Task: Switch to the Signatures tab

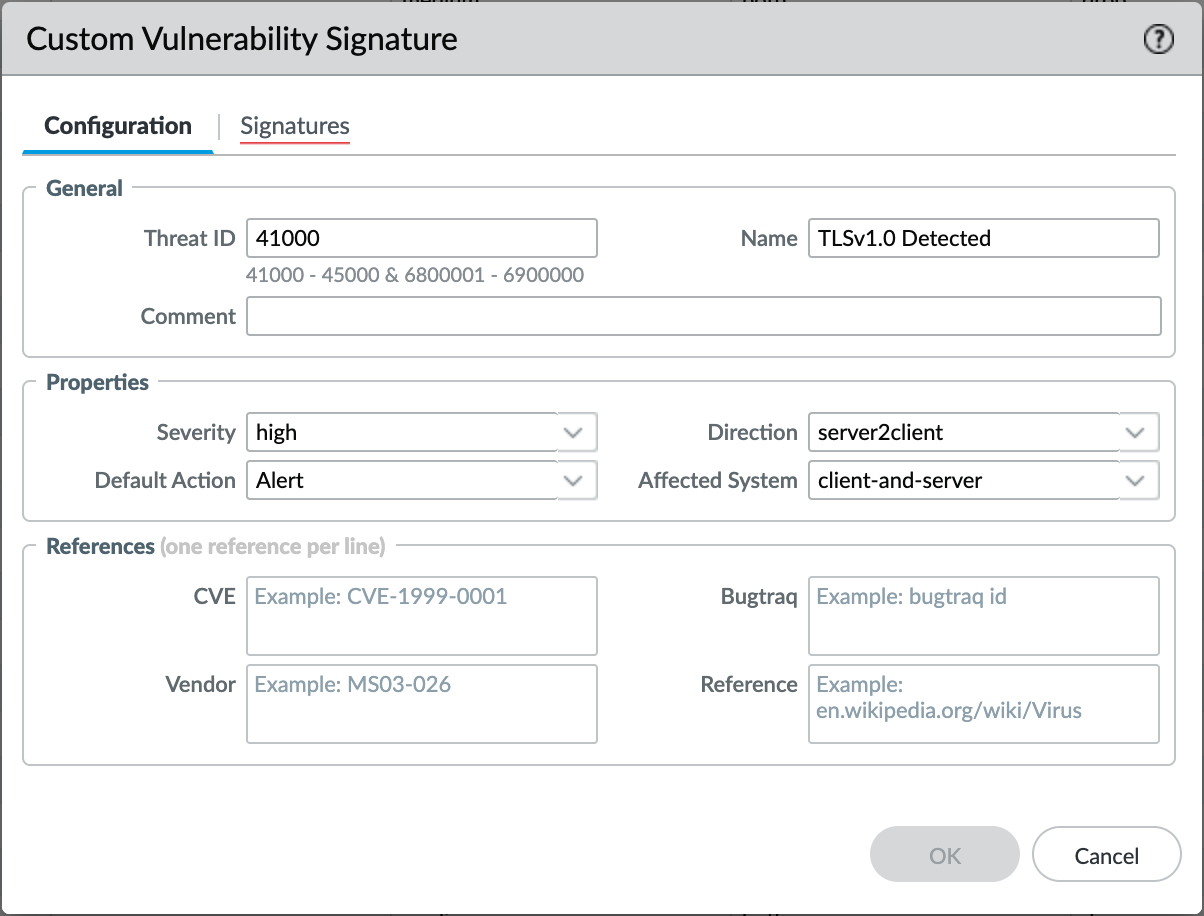Action: tap(294, 126)
